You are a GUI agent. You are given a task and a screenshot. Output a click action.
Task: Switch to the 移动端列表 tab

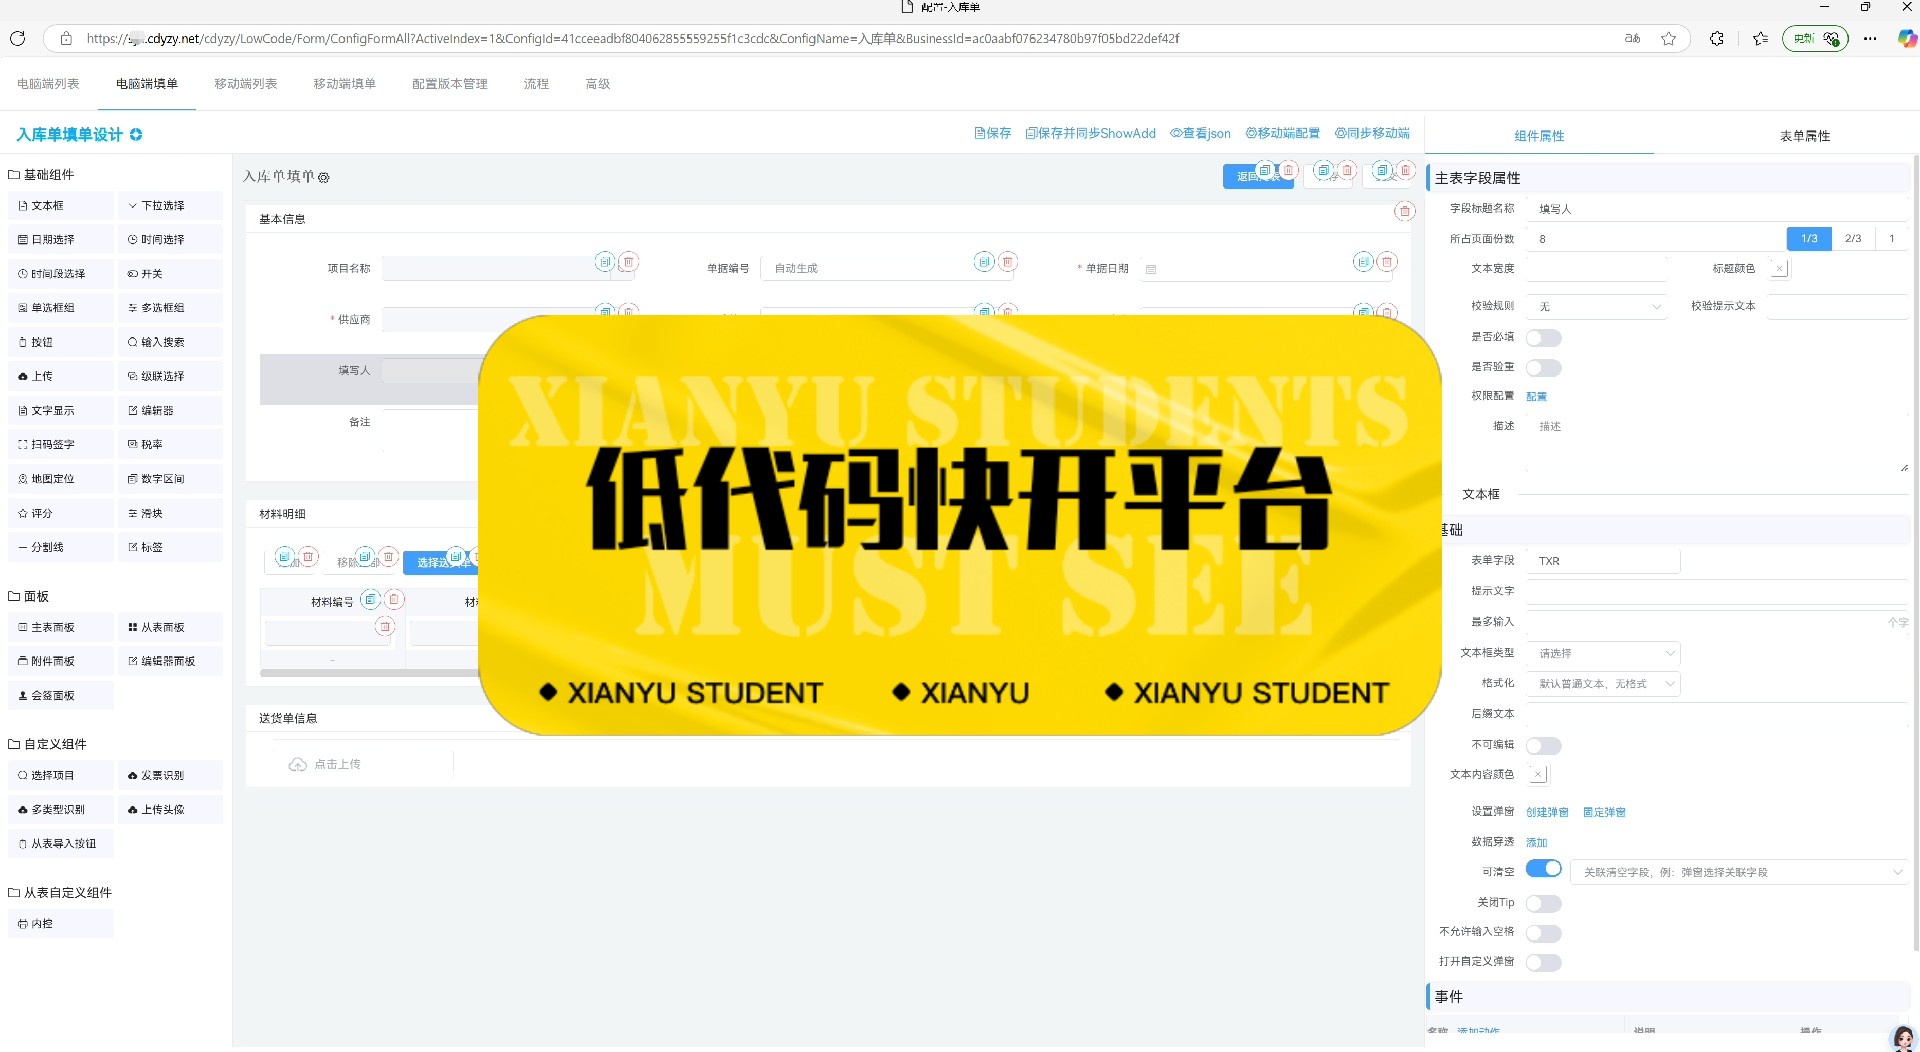tap(246, 84)
